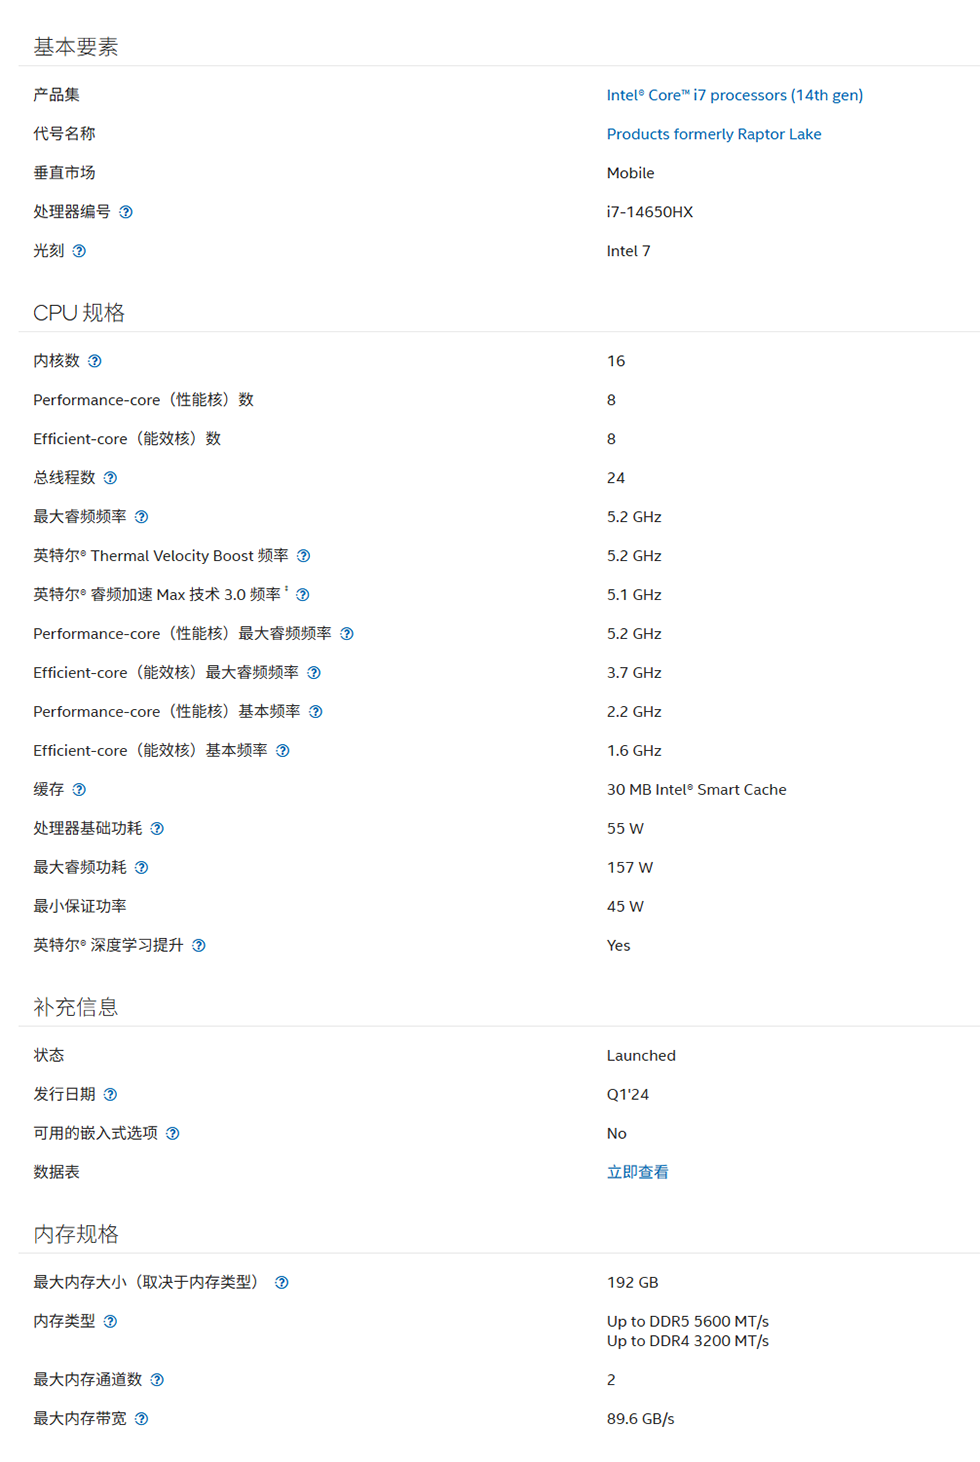Screen dimensions: 980x1462
Task: Open Products formerly Raptor Lake link
Action: pyautogui.click(x=713, y=134)
